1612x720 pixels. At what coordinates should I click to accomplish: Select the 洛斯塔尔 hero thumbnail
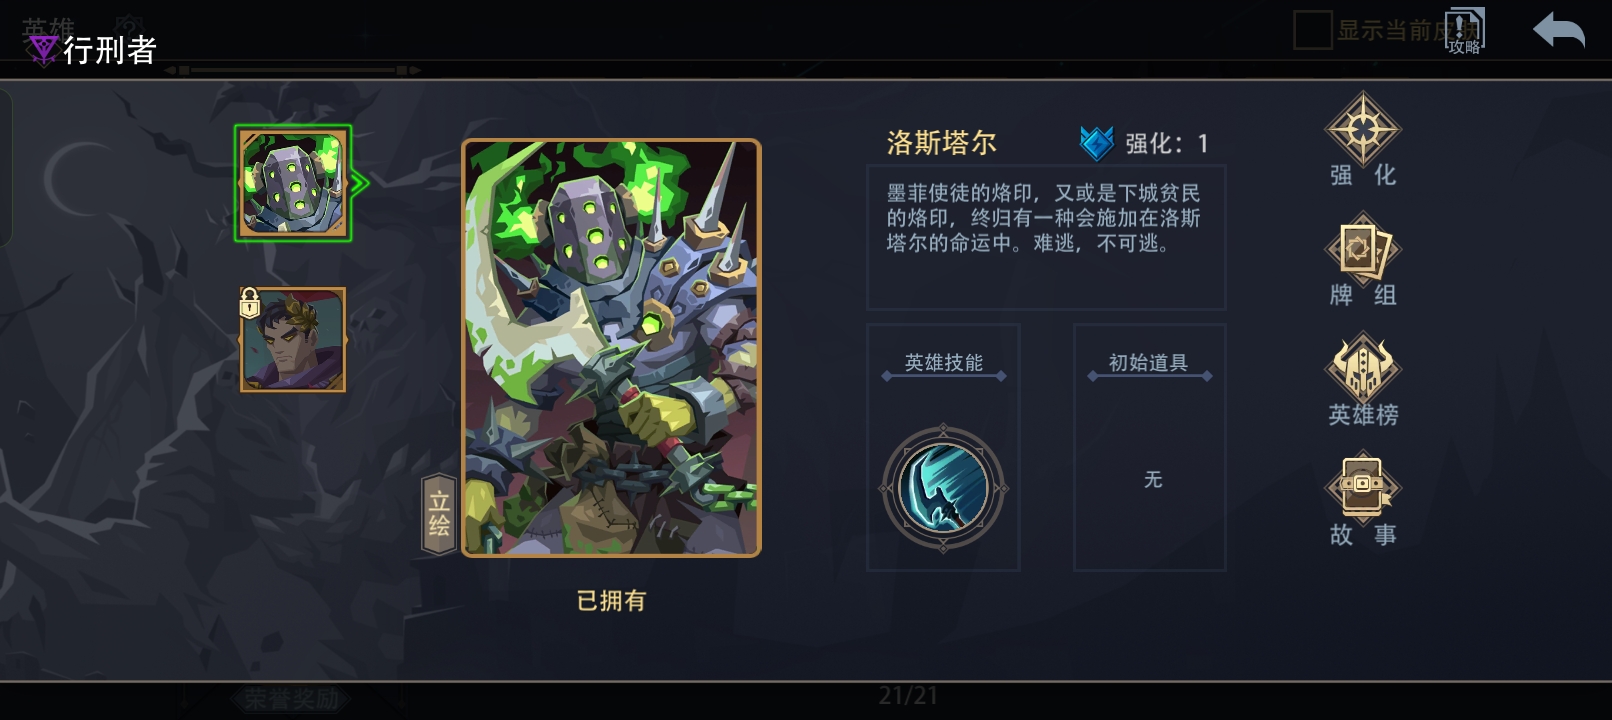[293, 183]
